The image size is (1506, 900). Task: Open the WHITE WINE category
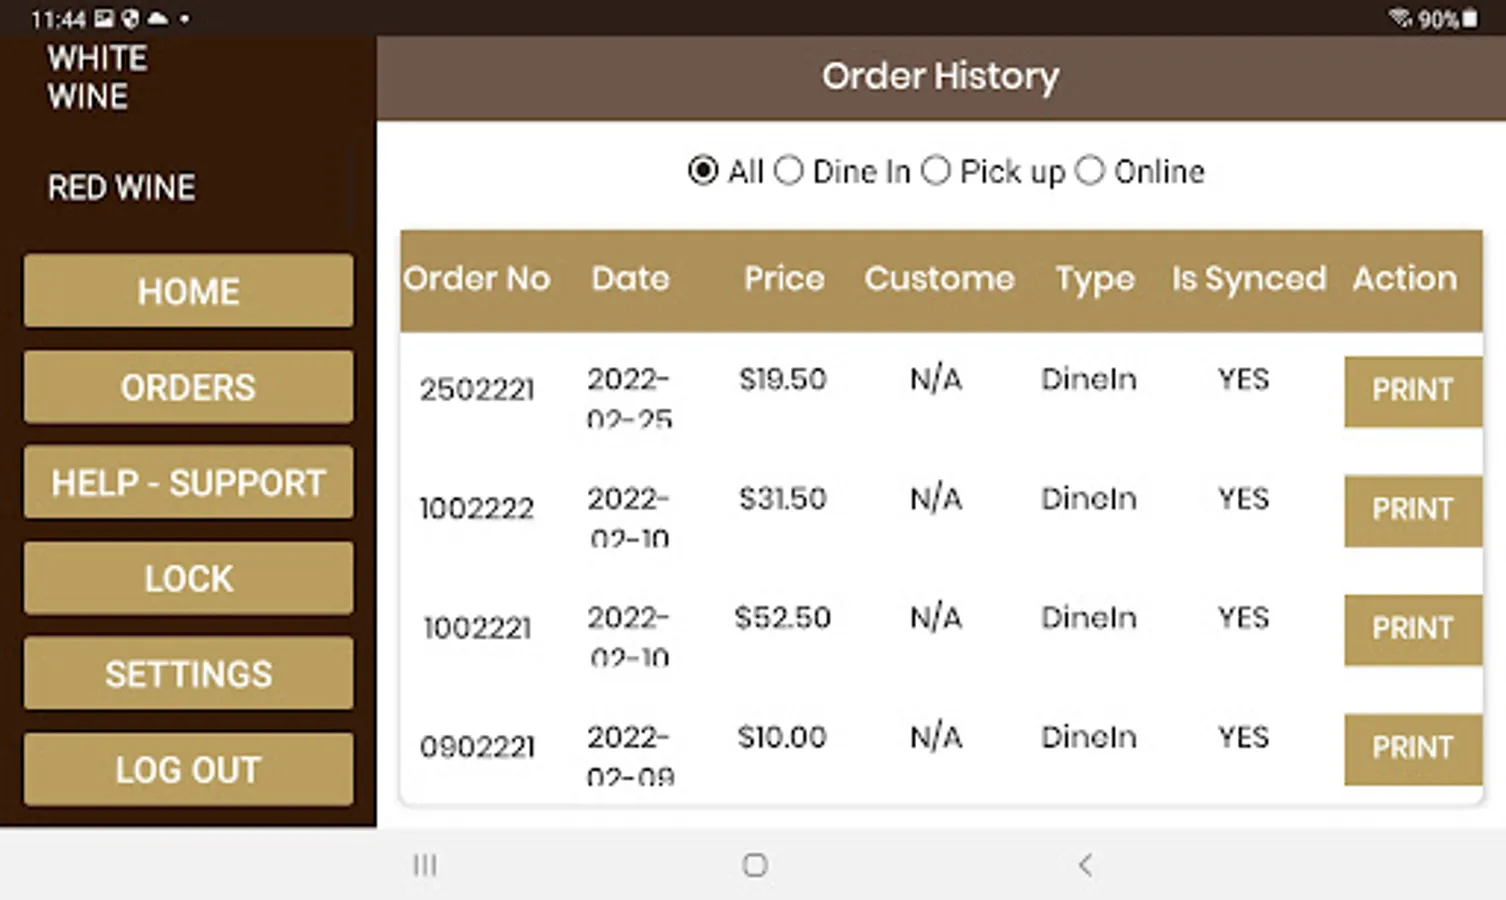[97, 77]
